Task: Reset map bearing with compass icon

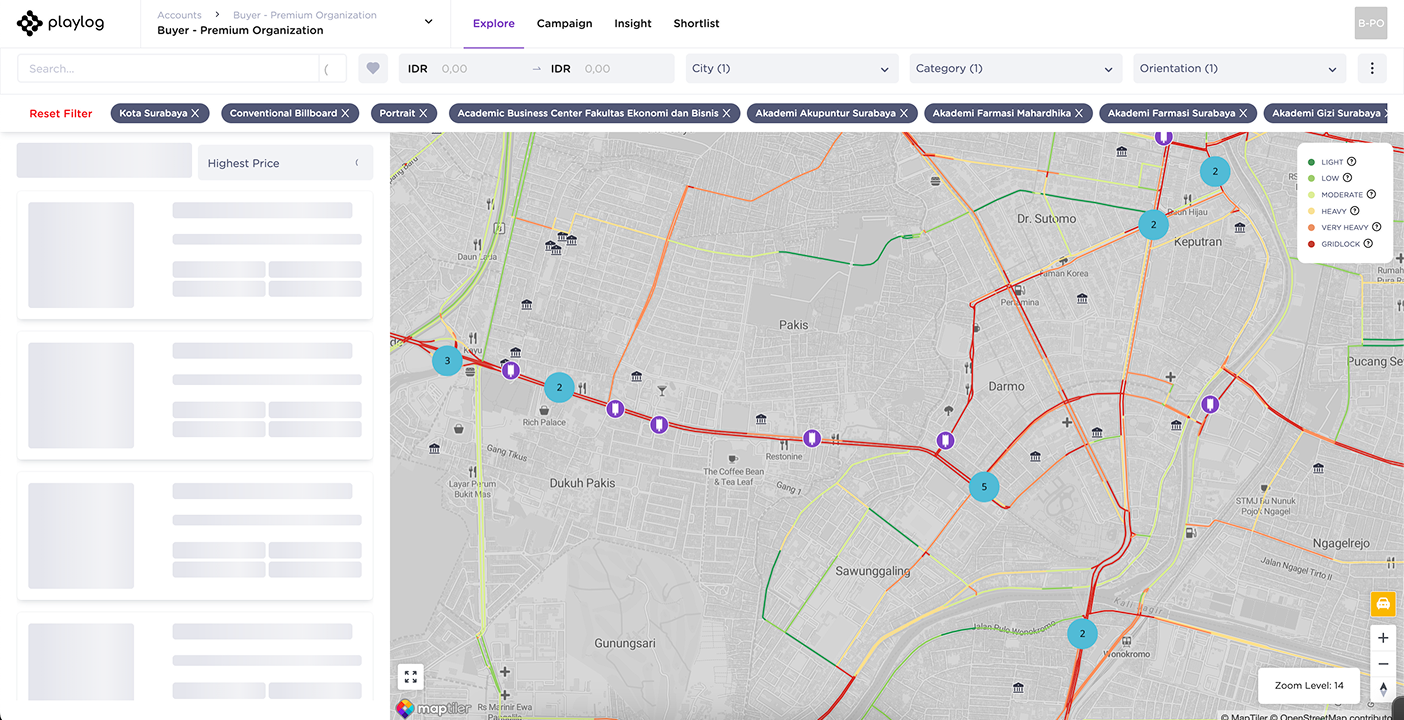Action: 1383,689
